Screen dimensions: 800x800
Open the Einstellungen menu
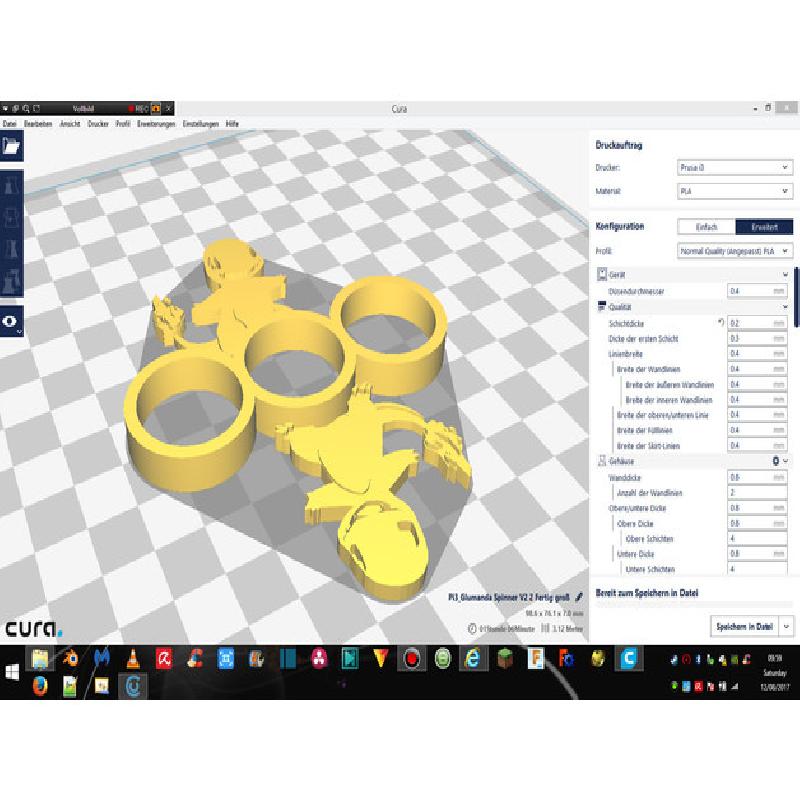click(x=200, y=123)
